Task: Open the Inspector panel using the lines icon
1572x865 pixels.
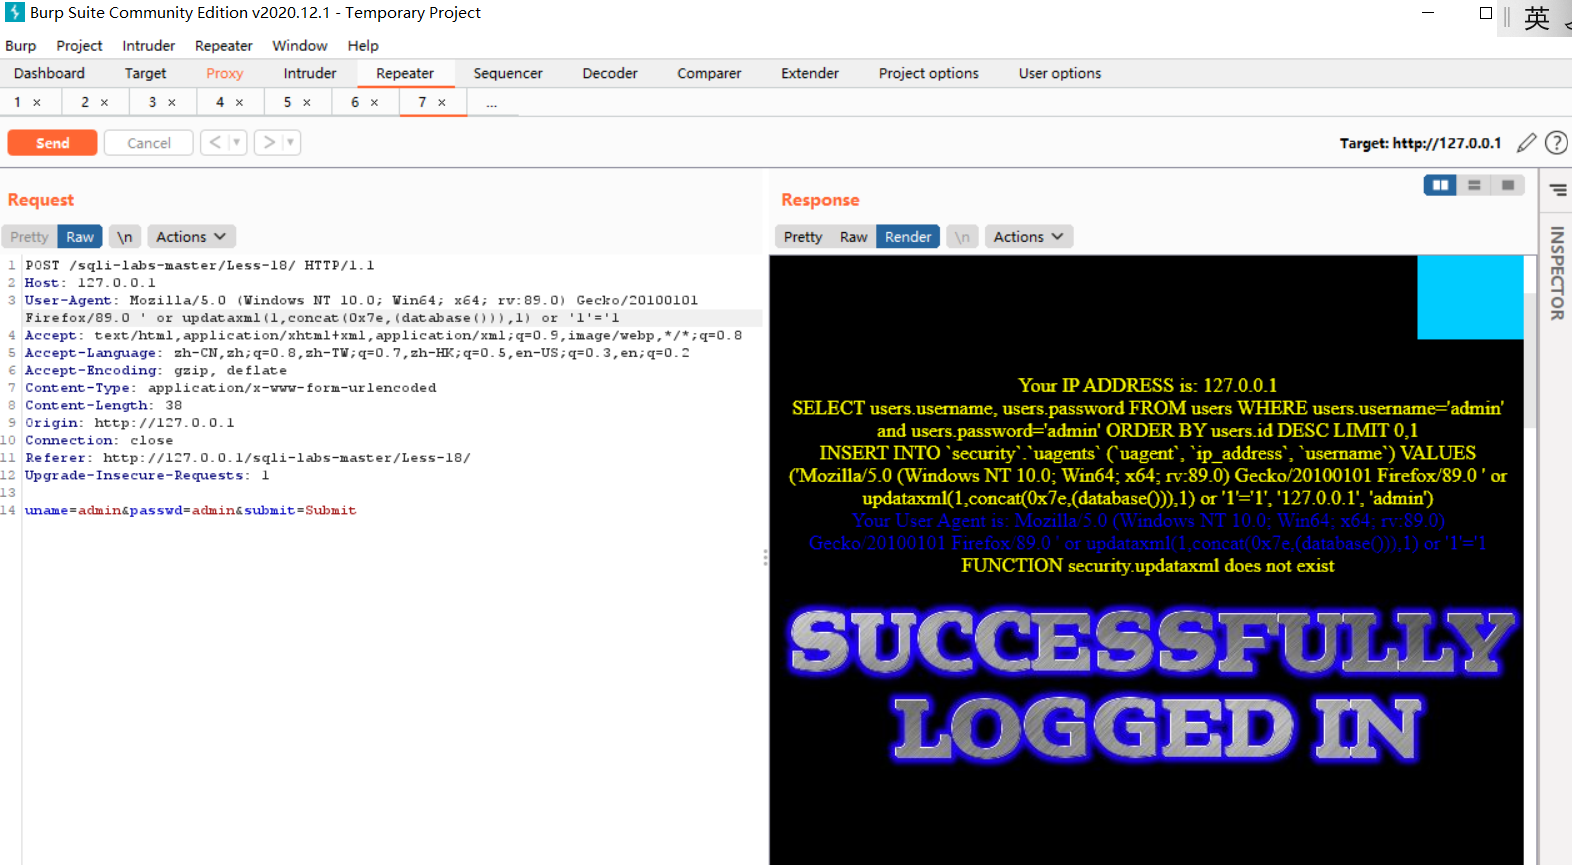Action: [x=1558, y=189]
